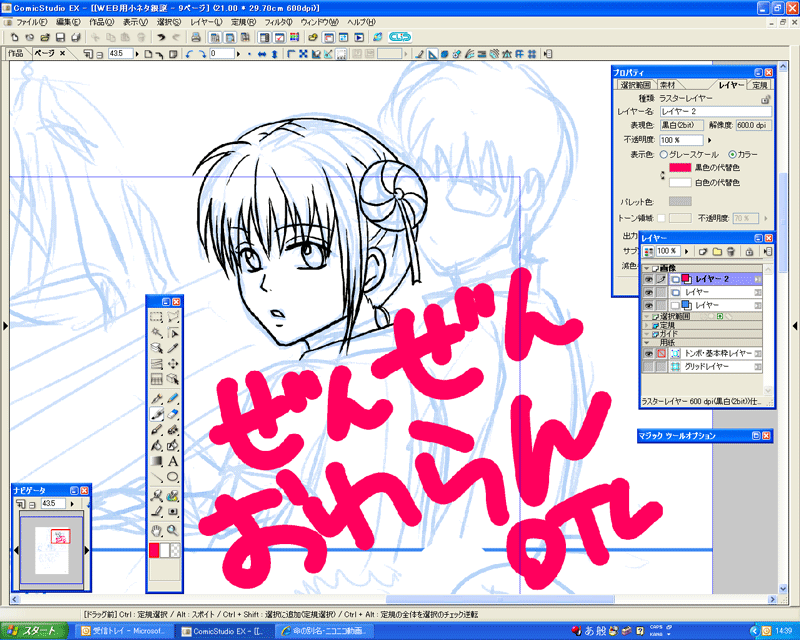Click flip horizontal icon in page bar
Viewport: 800px width, 640px height.
(x=262, y=54)
